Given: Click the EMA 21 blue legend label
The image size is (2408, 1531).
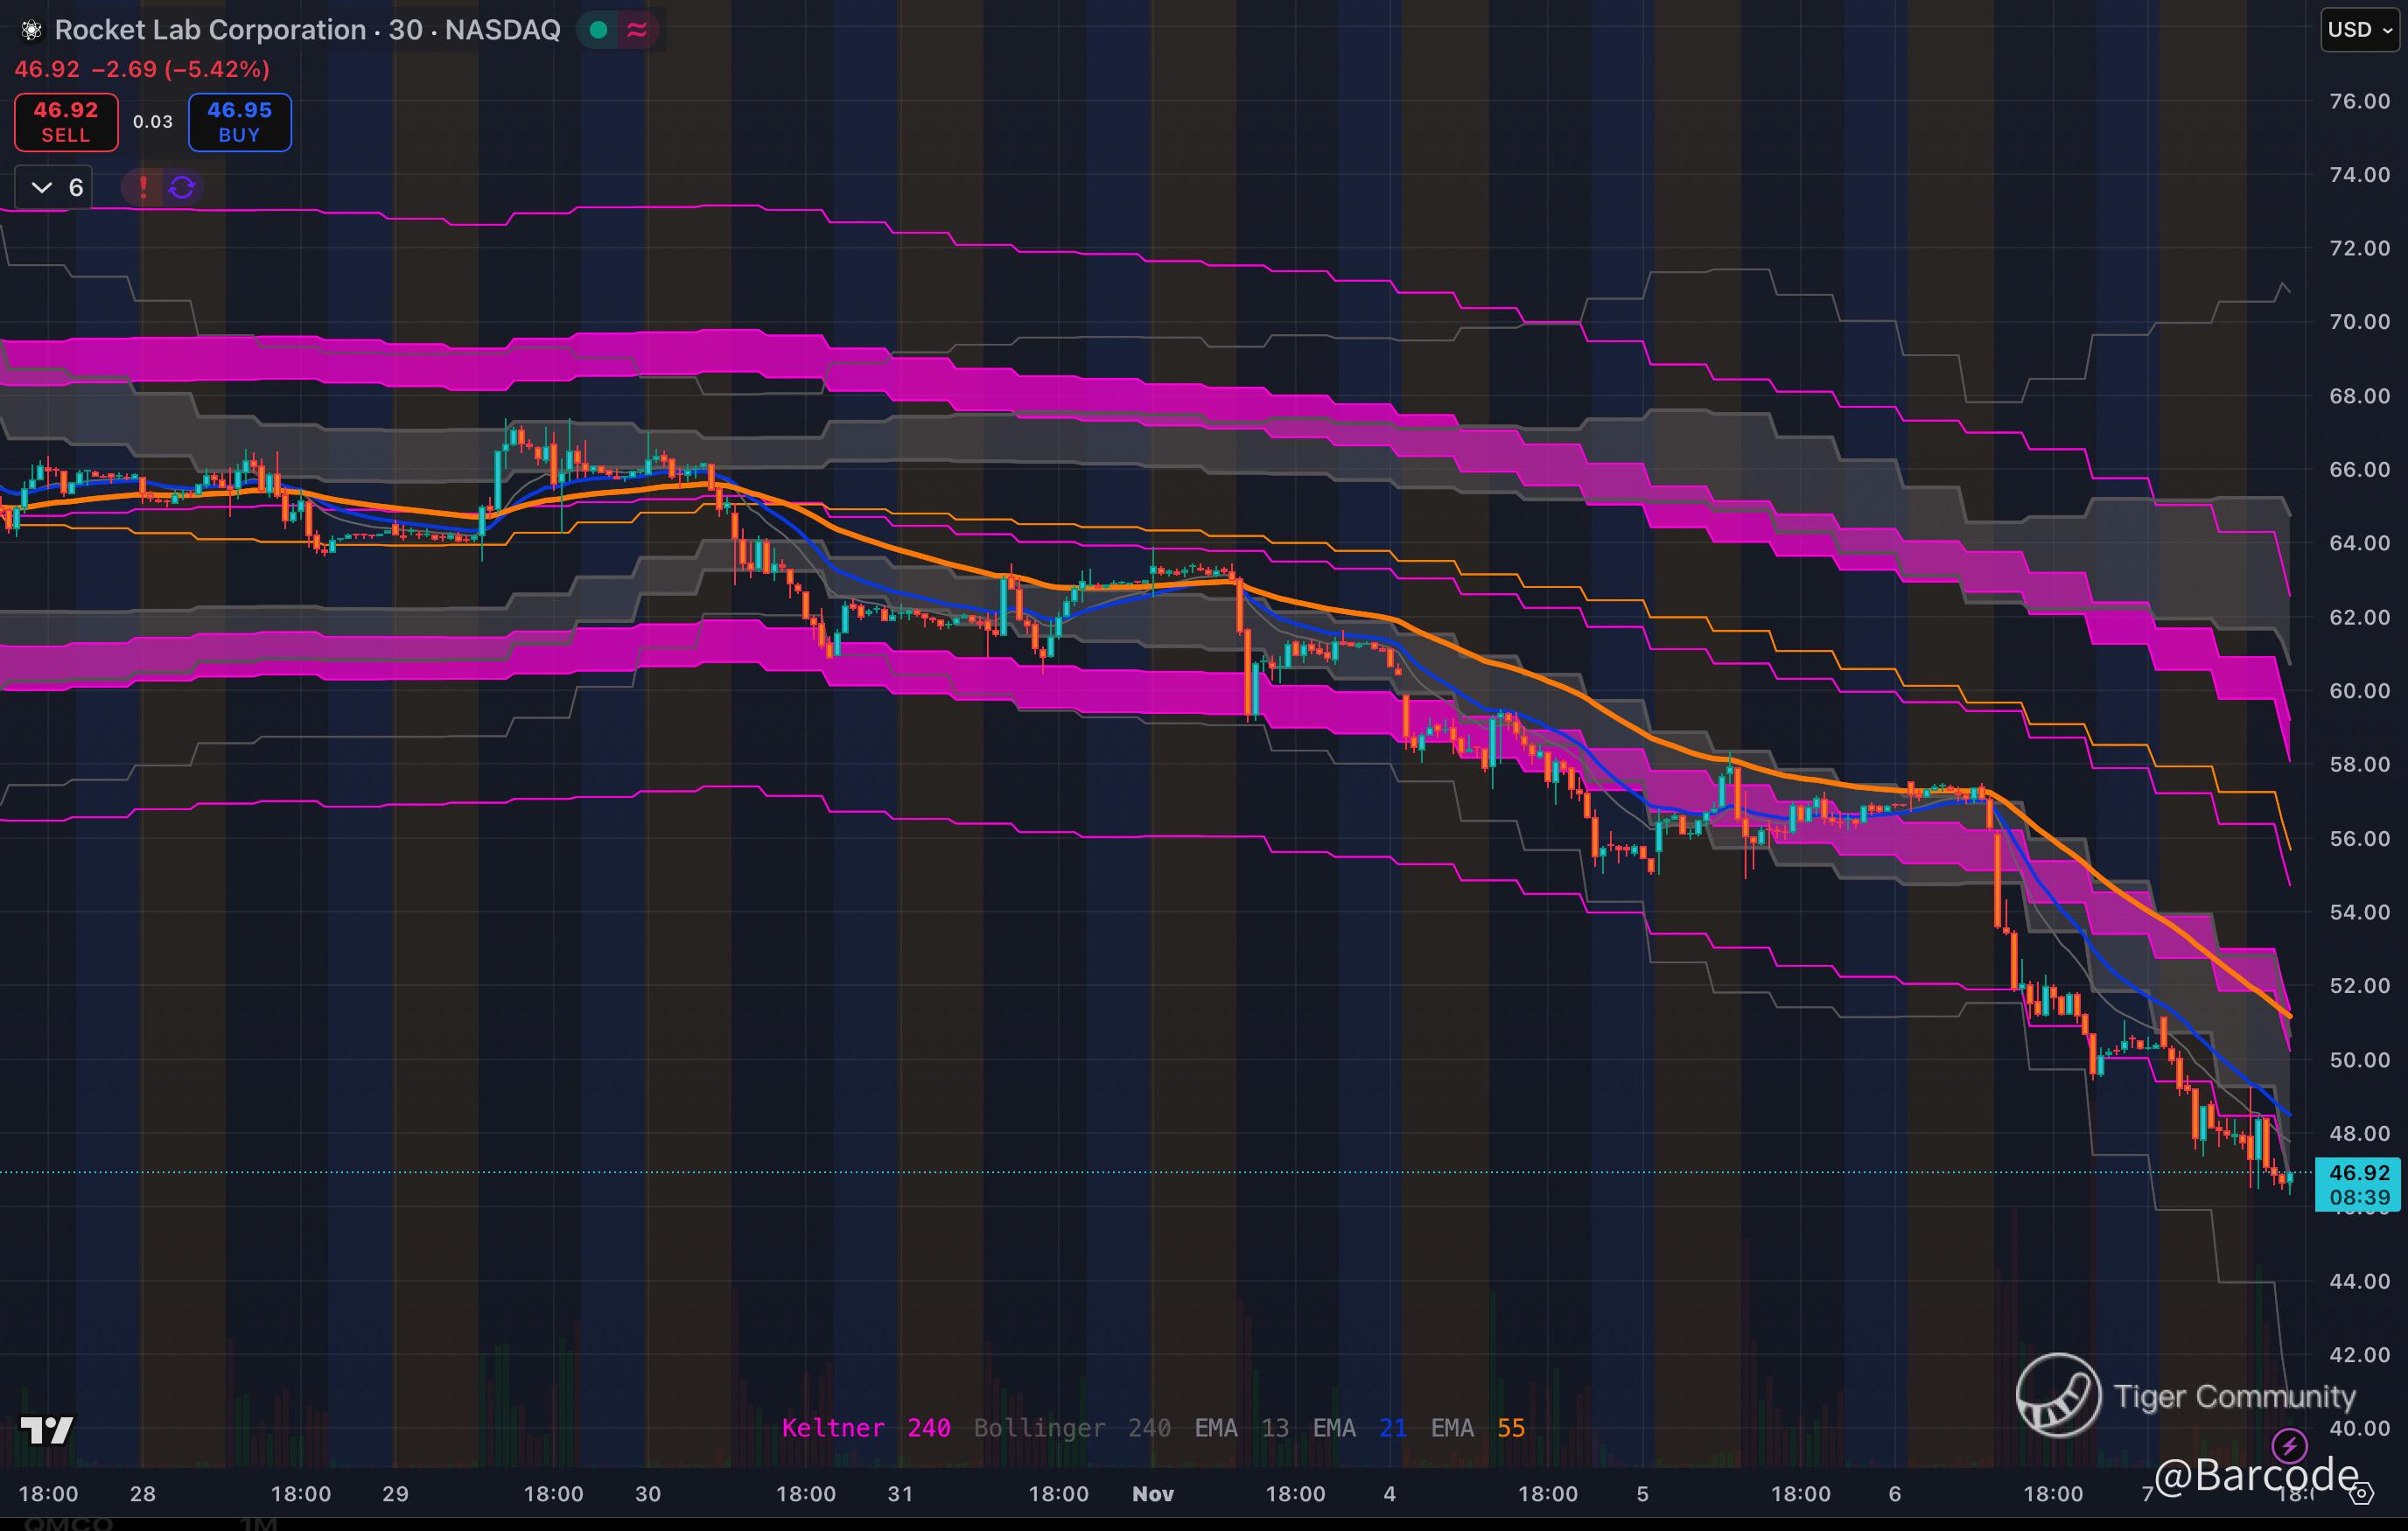Looking at the screenshot, I should click(1359, 1428).
